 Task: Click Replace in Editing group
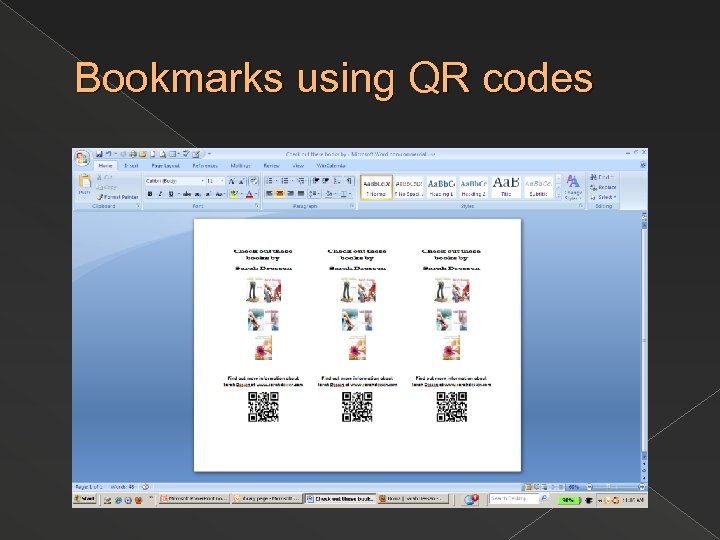603,187
